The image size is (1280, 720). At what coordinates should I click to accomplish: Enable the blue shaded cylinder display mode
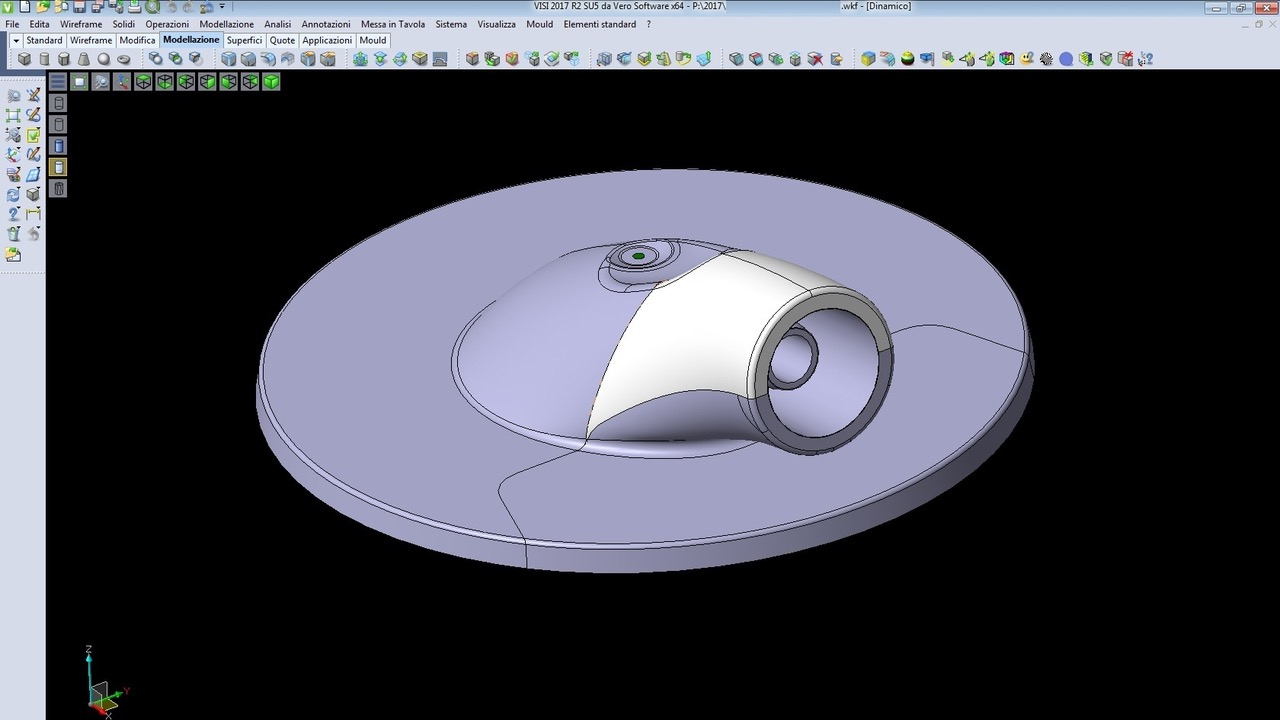59,146
